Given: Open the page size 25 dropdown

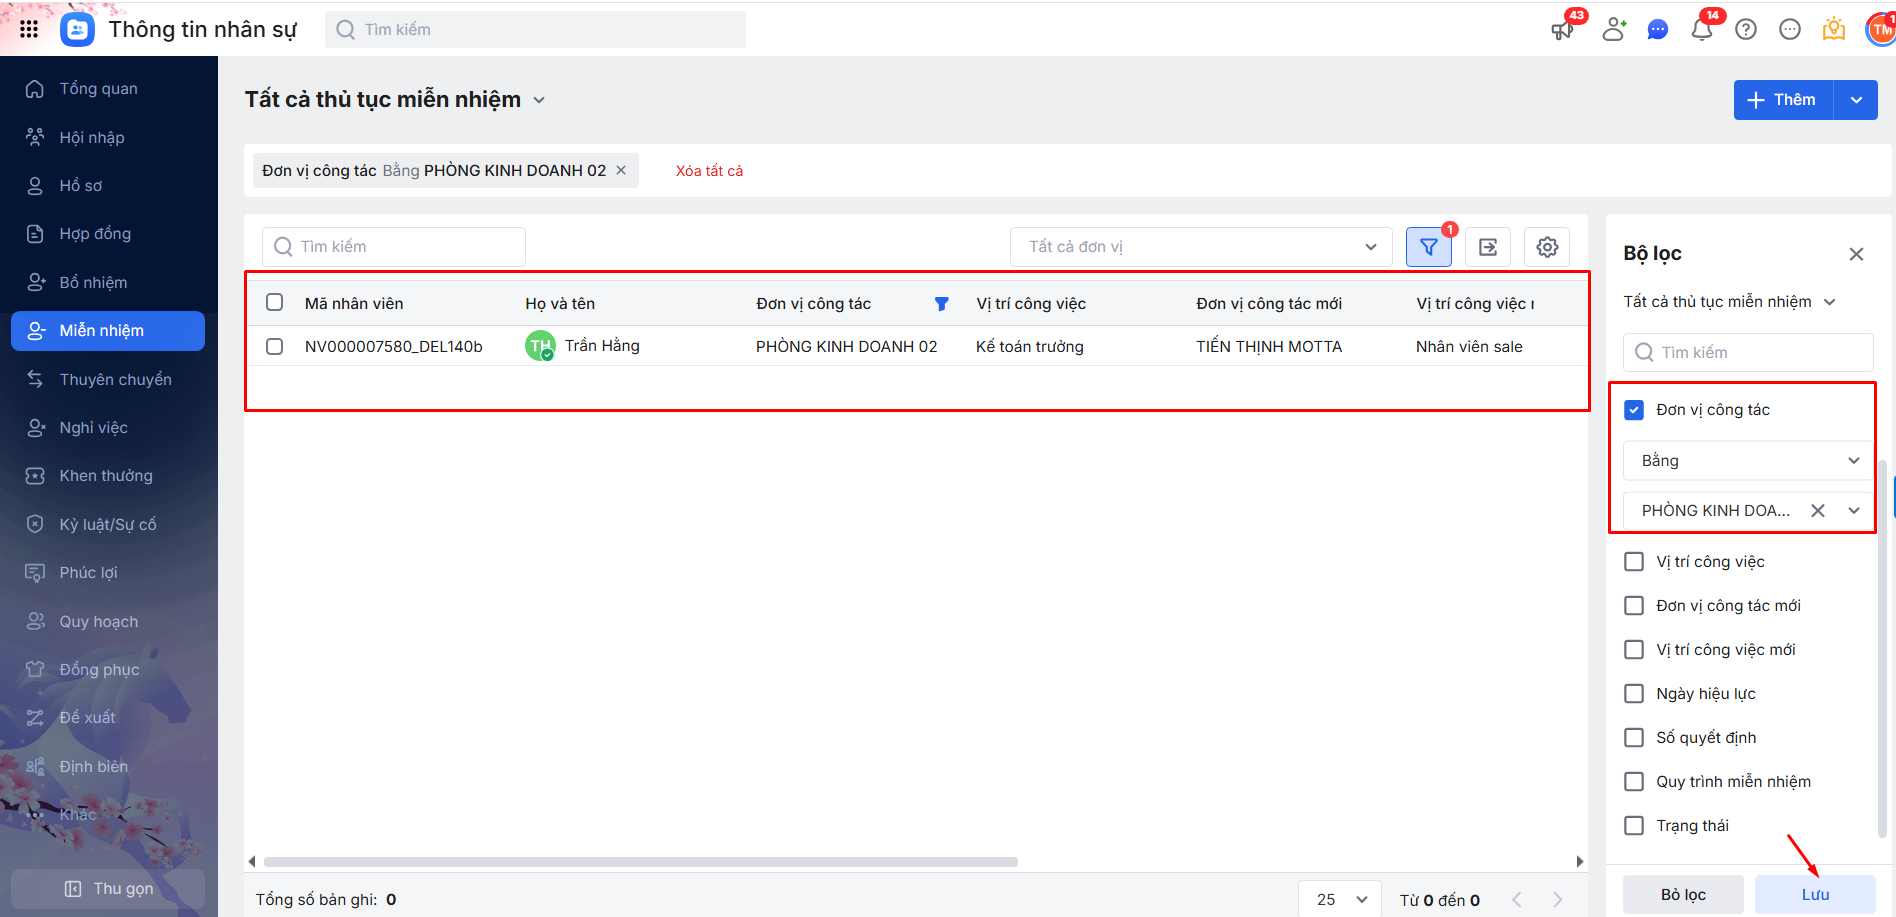Looking at the screenshot, I should 1340,899.
